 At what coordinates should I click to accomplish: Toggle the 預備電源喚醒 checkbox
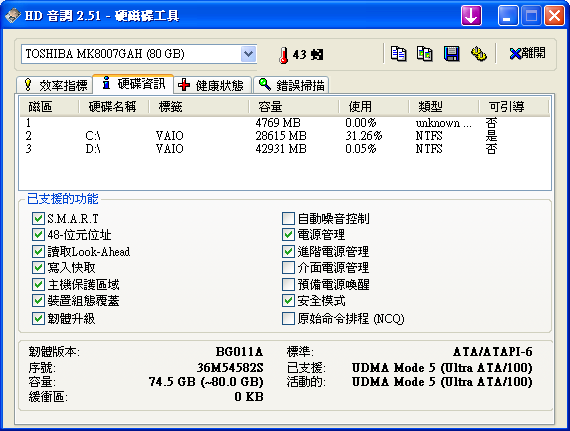tap(288, 285)
